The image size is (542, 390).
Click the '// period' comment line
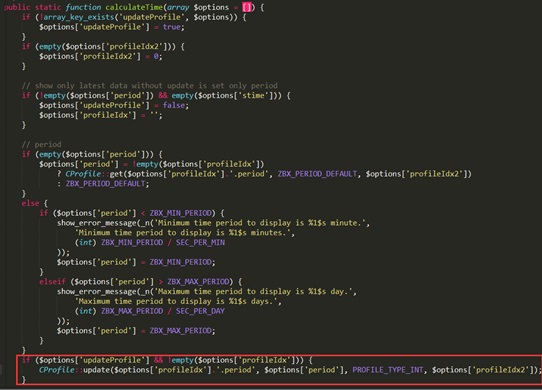coord(41,144)
